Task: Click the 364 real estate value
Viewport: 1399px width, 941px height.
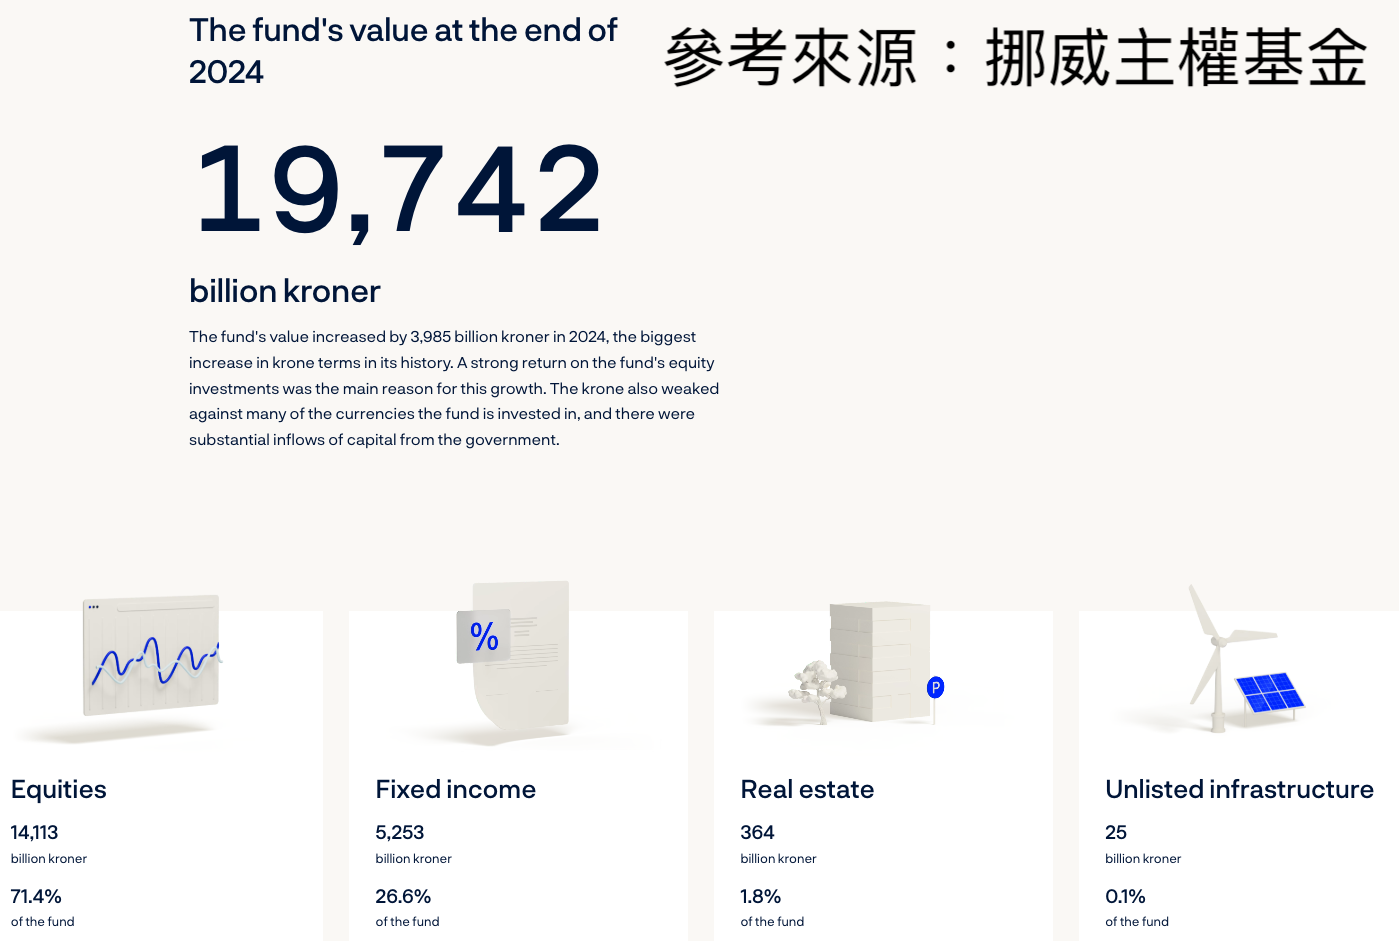Action: [757, 832]
